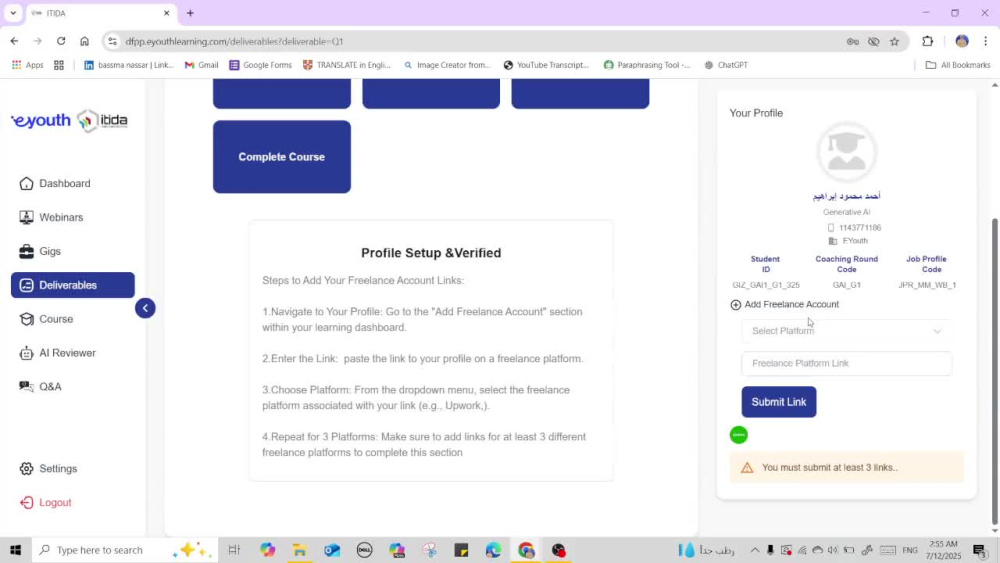Click the browser home icon
This screenshot has width=1000, height=563.
pos(84,41)
